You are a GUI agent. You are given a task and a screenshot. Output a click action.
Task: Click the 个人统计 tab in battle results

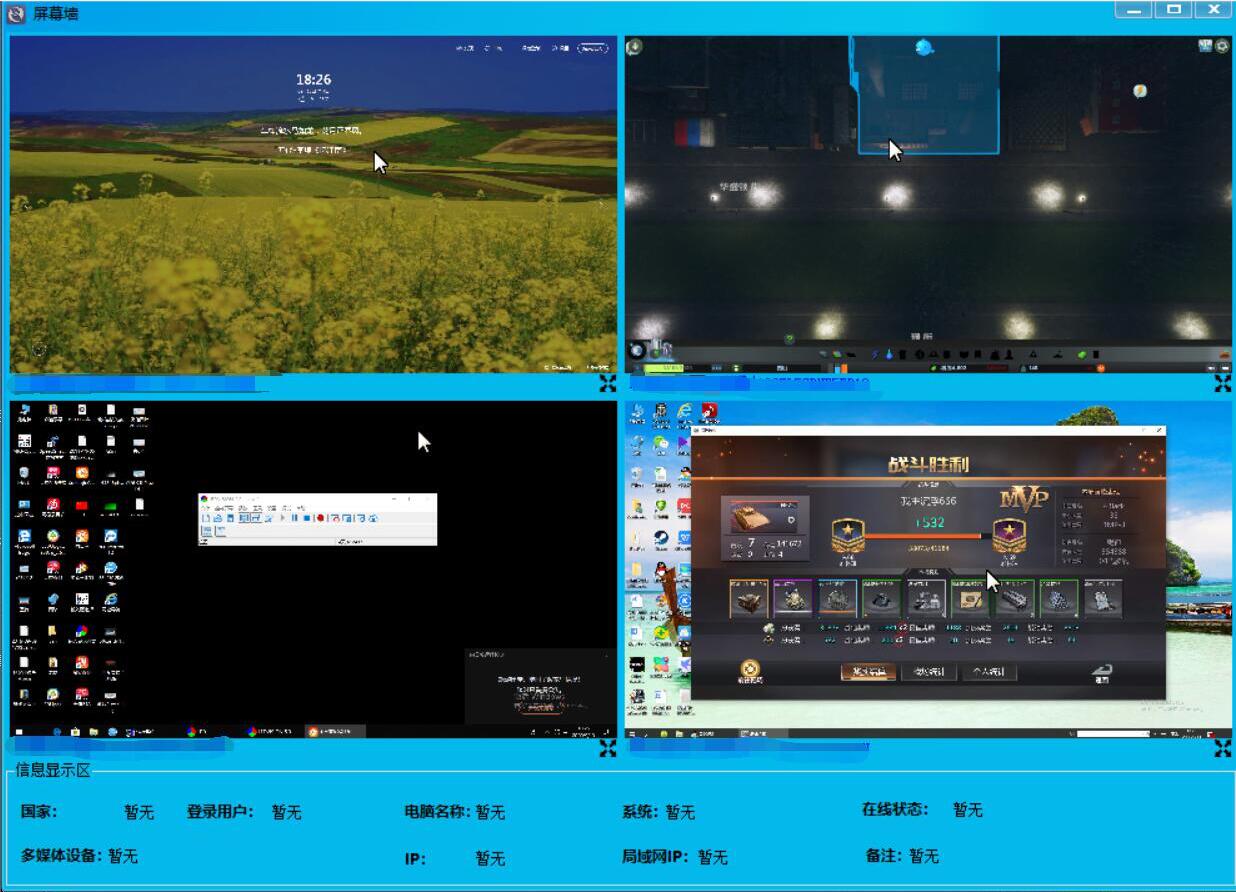[989, 672]
